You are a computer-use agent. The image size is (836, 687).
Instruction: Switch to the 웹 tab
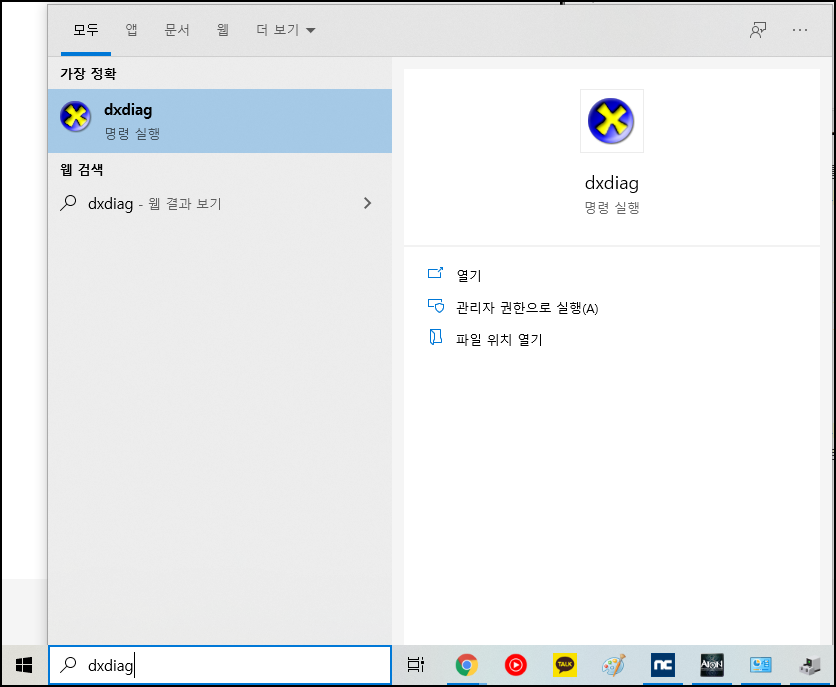[x=223, y=30]
